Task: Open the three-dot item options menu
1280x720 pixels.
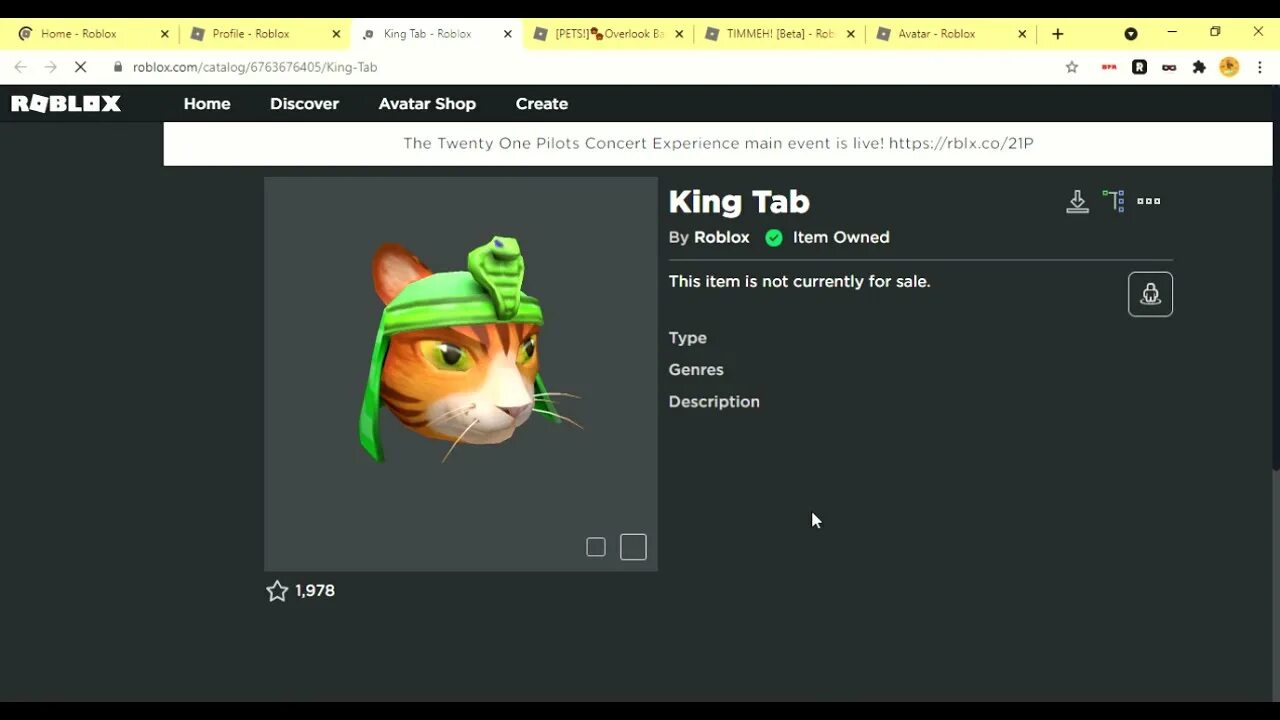Action: click(1149, 201)
